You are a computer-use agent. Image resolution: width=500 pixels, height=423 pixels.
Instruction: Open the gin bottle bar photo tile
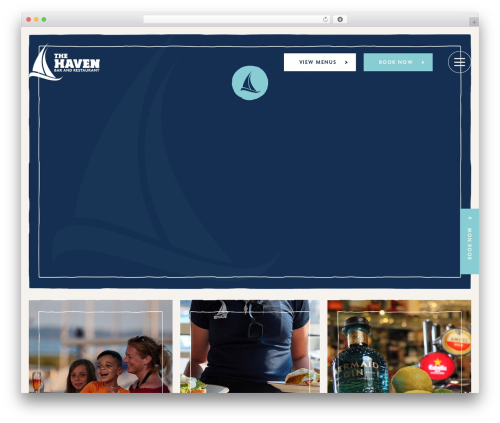point(399,346)
